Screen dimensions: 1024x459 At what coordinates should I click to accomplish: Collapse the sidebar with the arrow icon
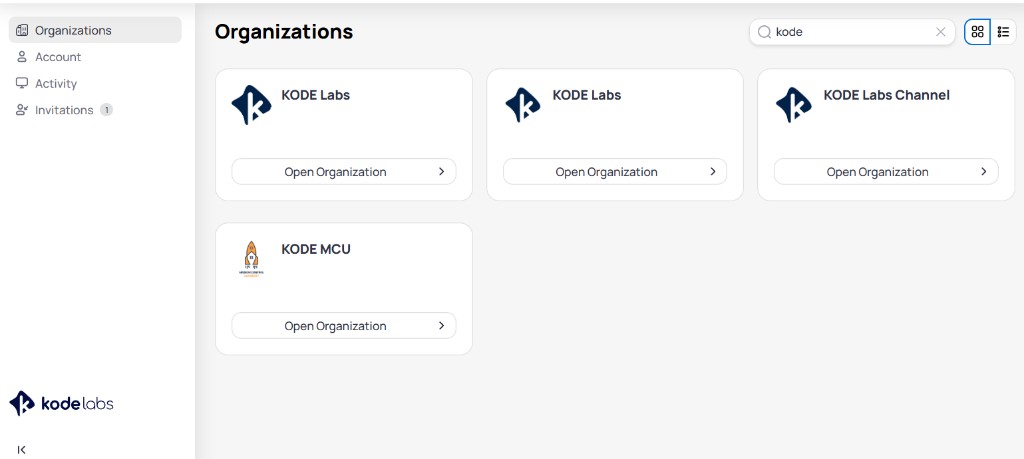pyautogui.click(x=22, y=450)
